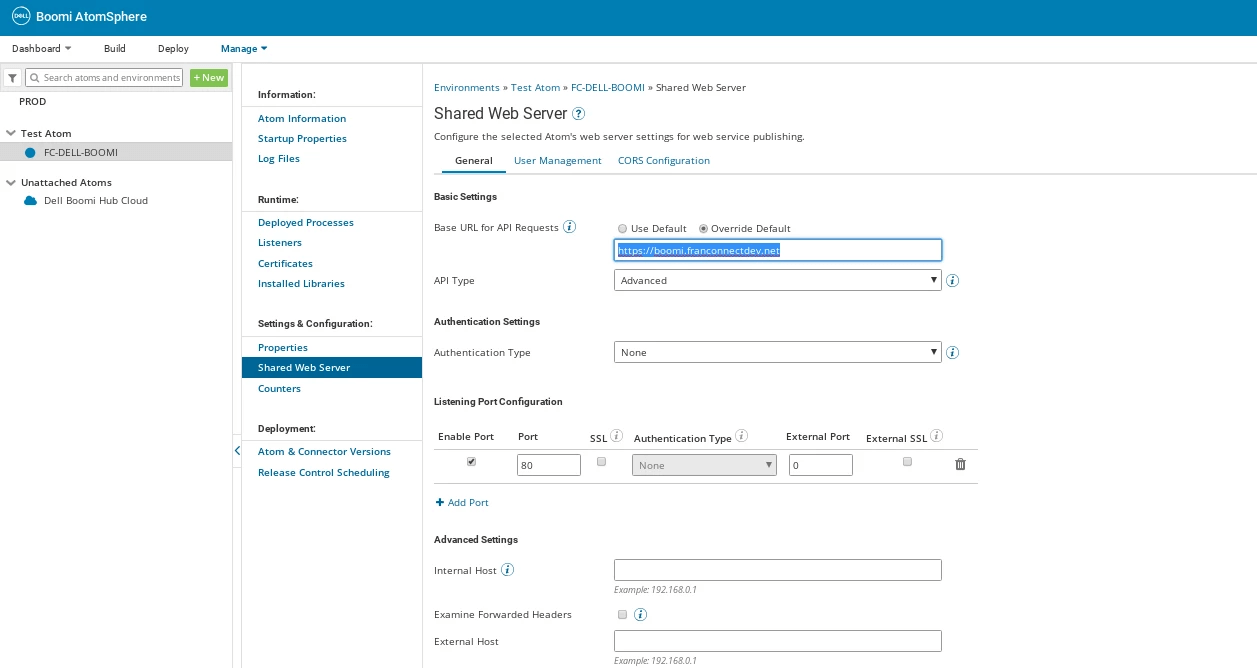Collapse Unattached Atoms tree node

point(11,183)
